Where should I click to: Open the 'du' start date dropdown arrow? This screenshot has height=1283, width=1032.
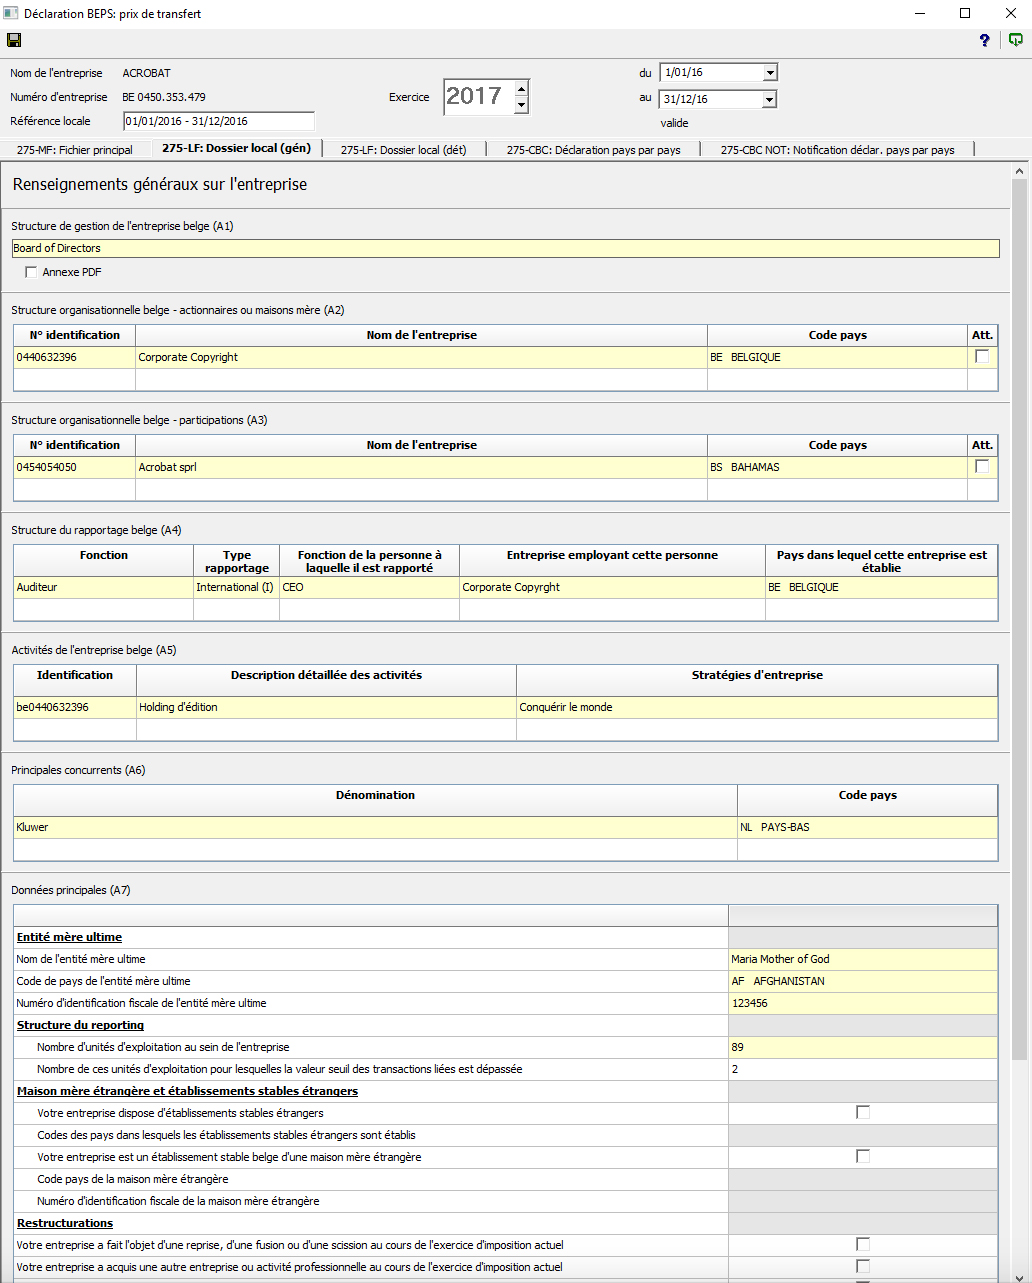pos(770,73)
